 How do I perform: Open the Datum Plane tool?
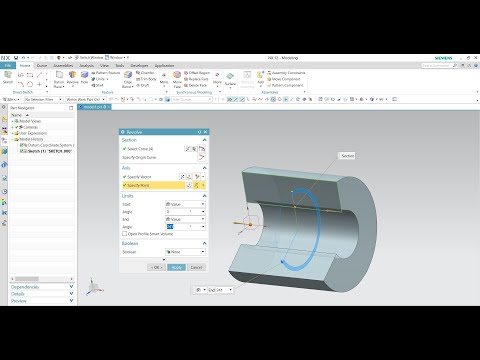[59, 79]
